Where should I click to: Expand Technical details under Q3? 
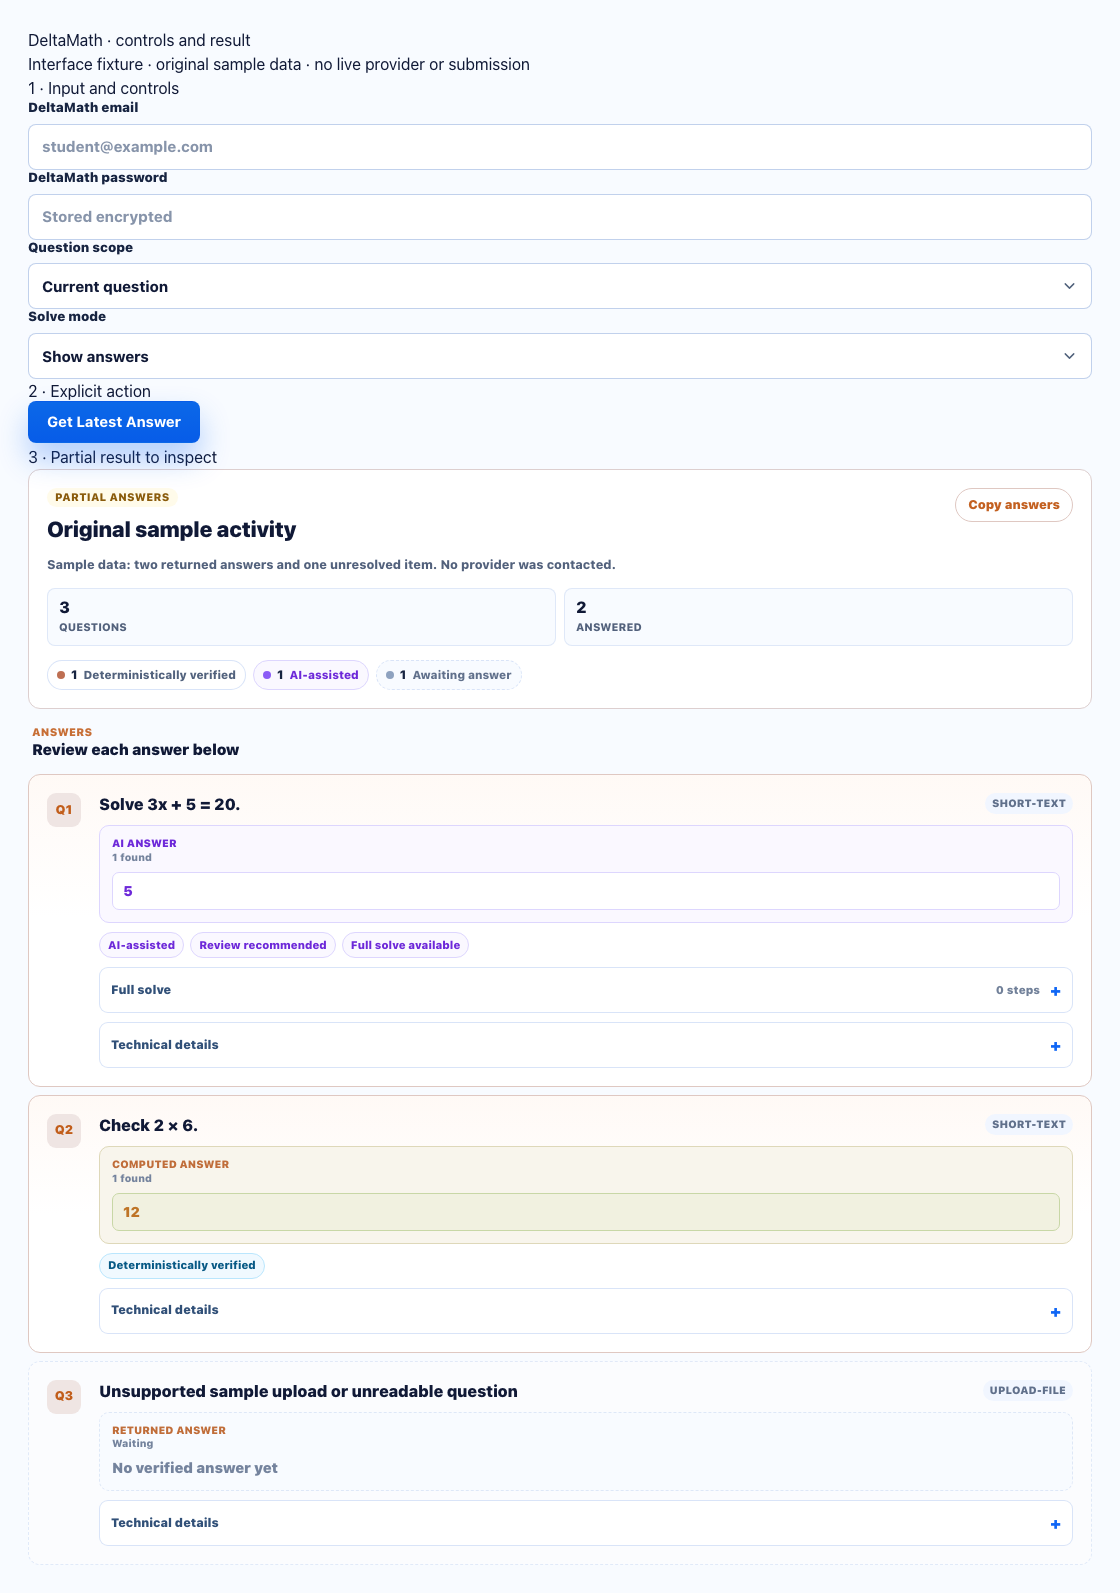click(585, 1523)
